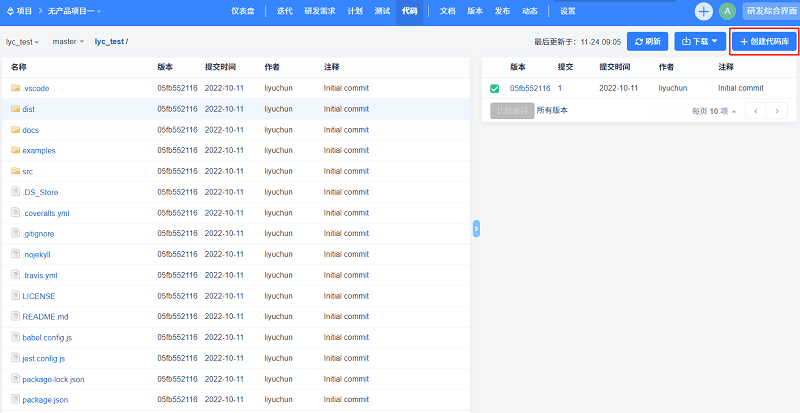The width and height of the screenshot is (800, 413).
Task: Expand the 下载 download dropdown
Action: (x=699, y=42)
